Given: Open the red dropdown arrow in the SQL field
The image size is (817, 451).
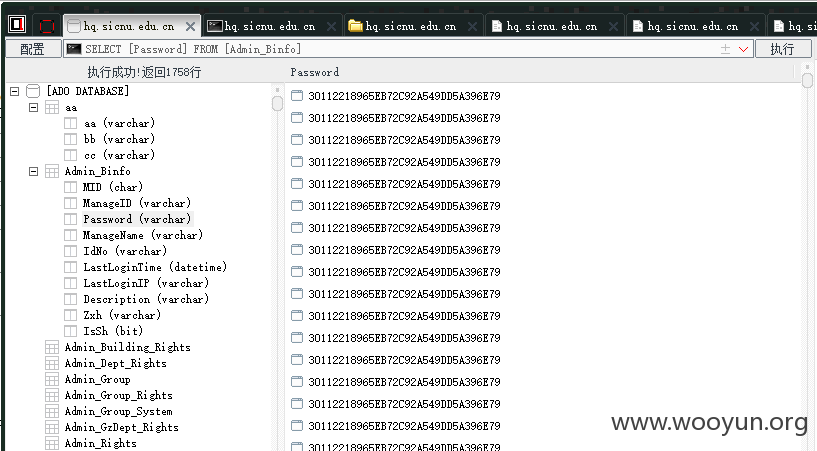Looking at the screenshot, I should [744, 49].
